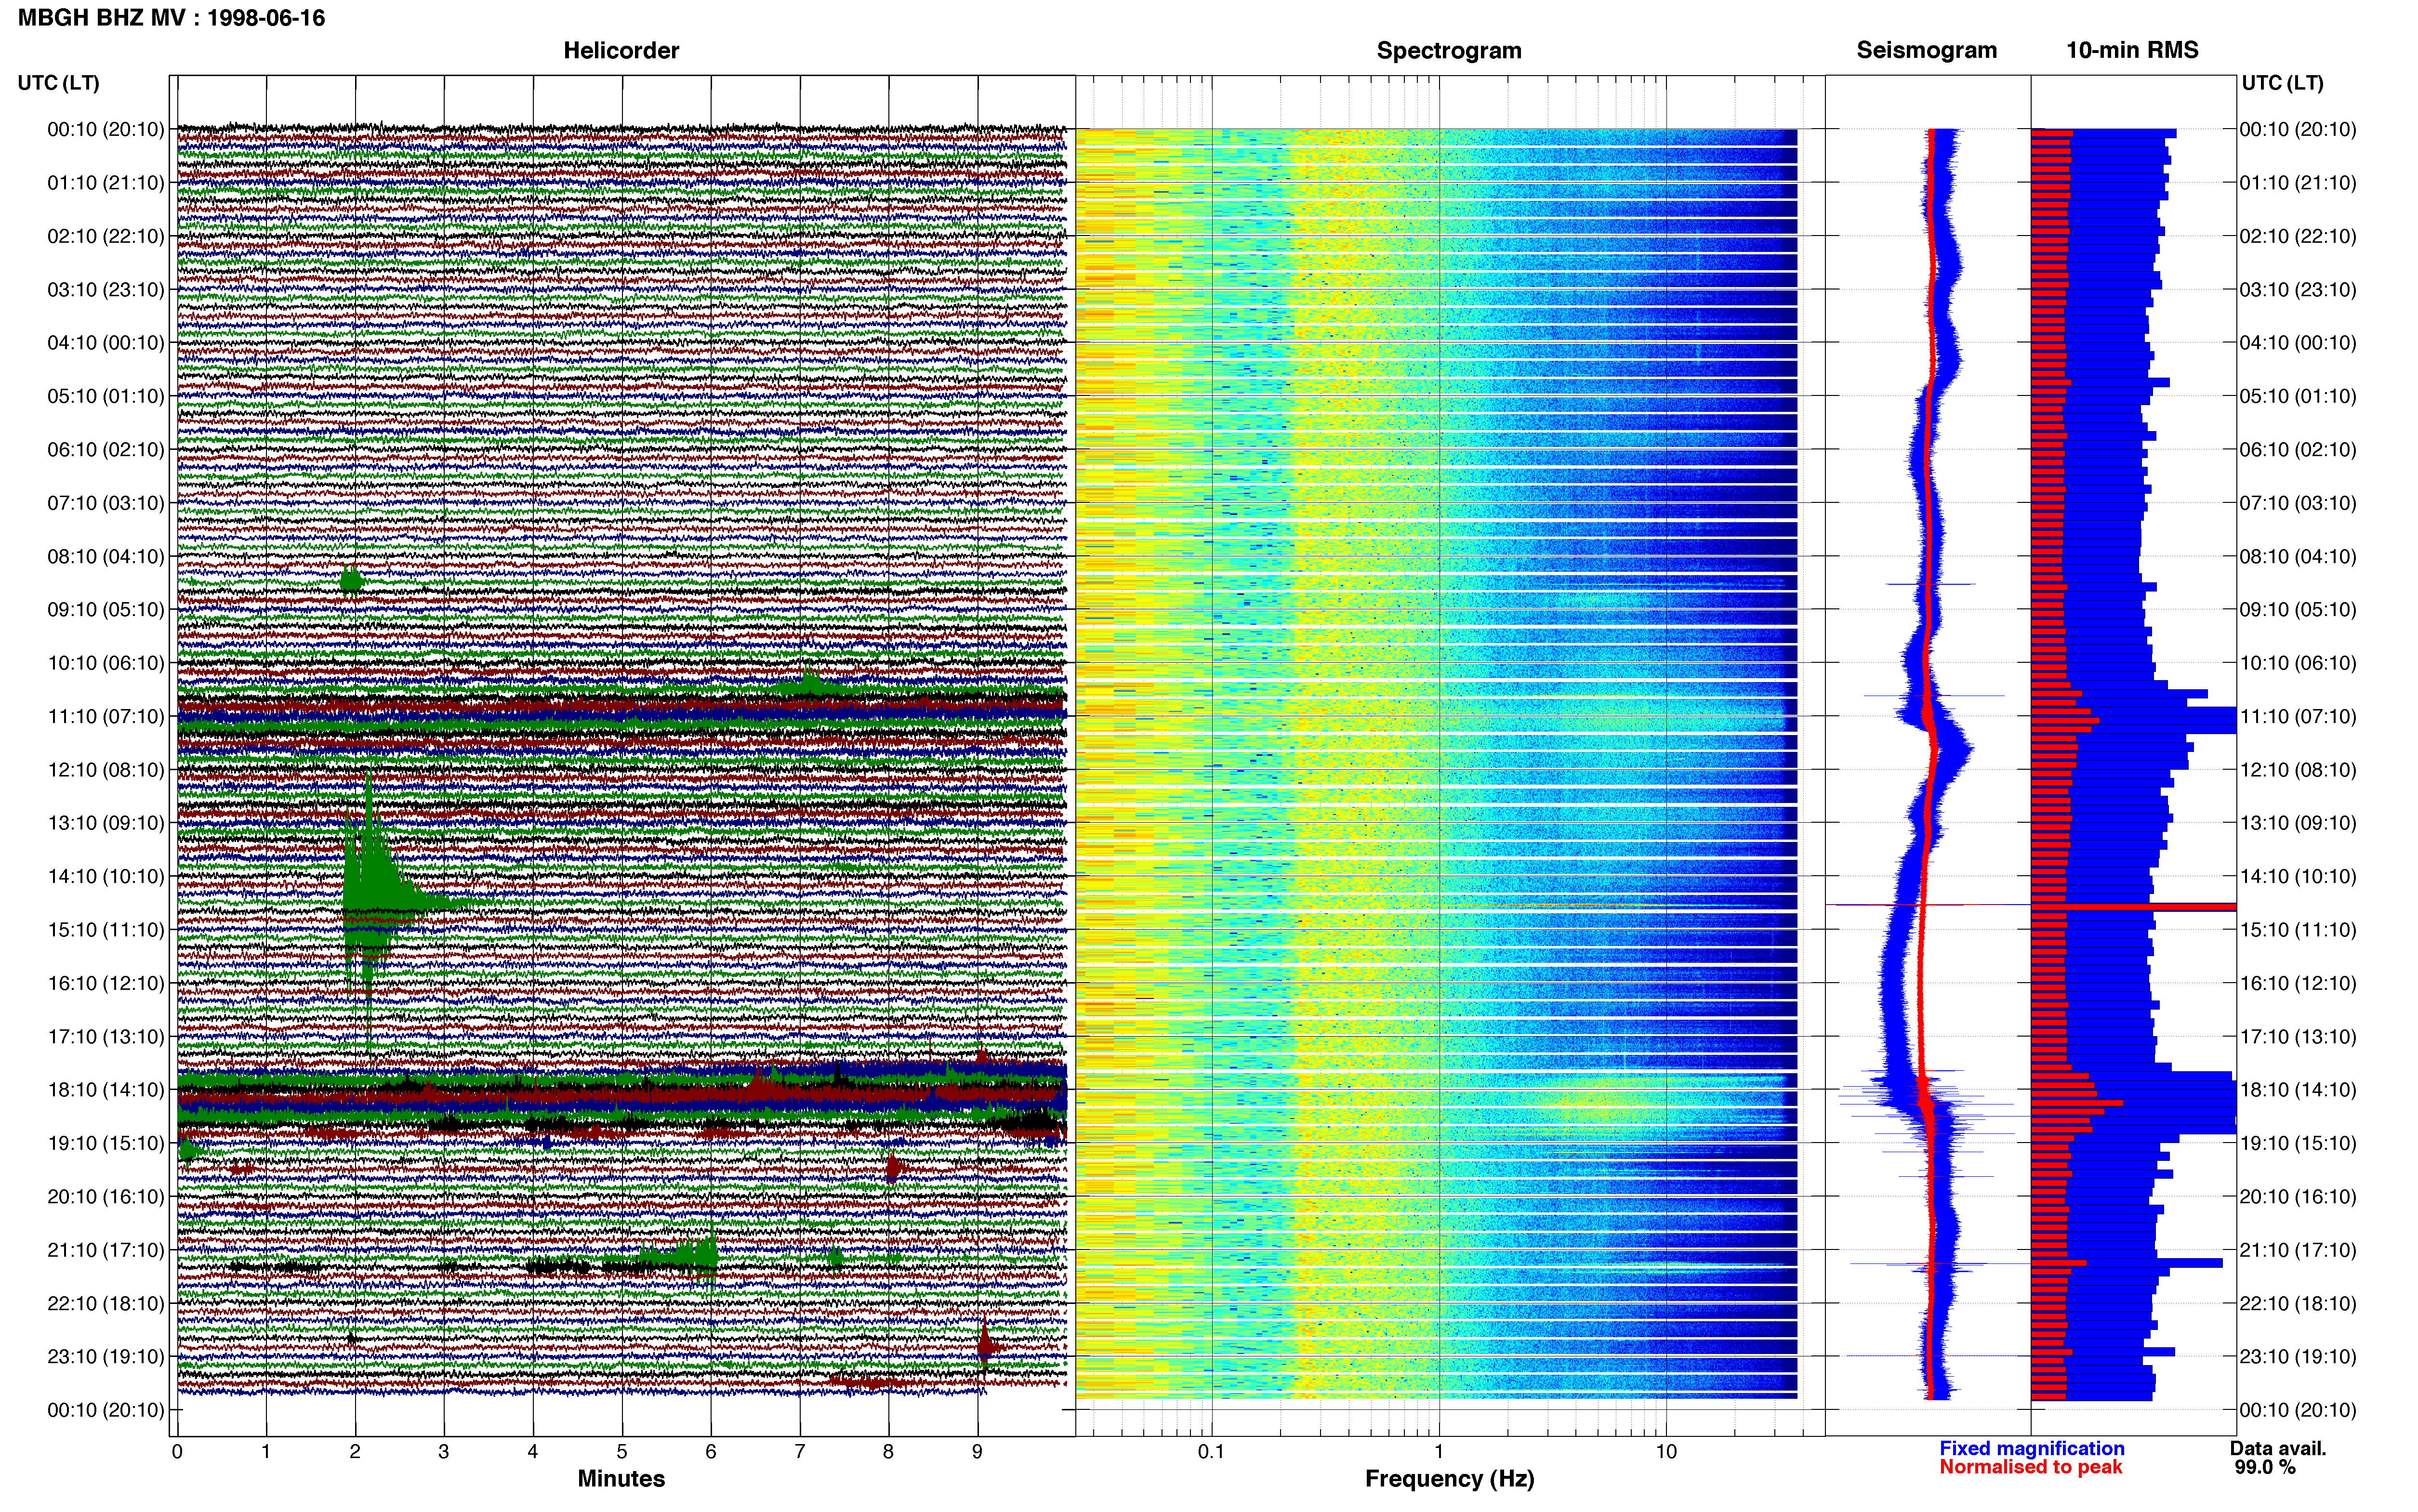Click the frequency tick label '10'

(x=1666, y=1451)
